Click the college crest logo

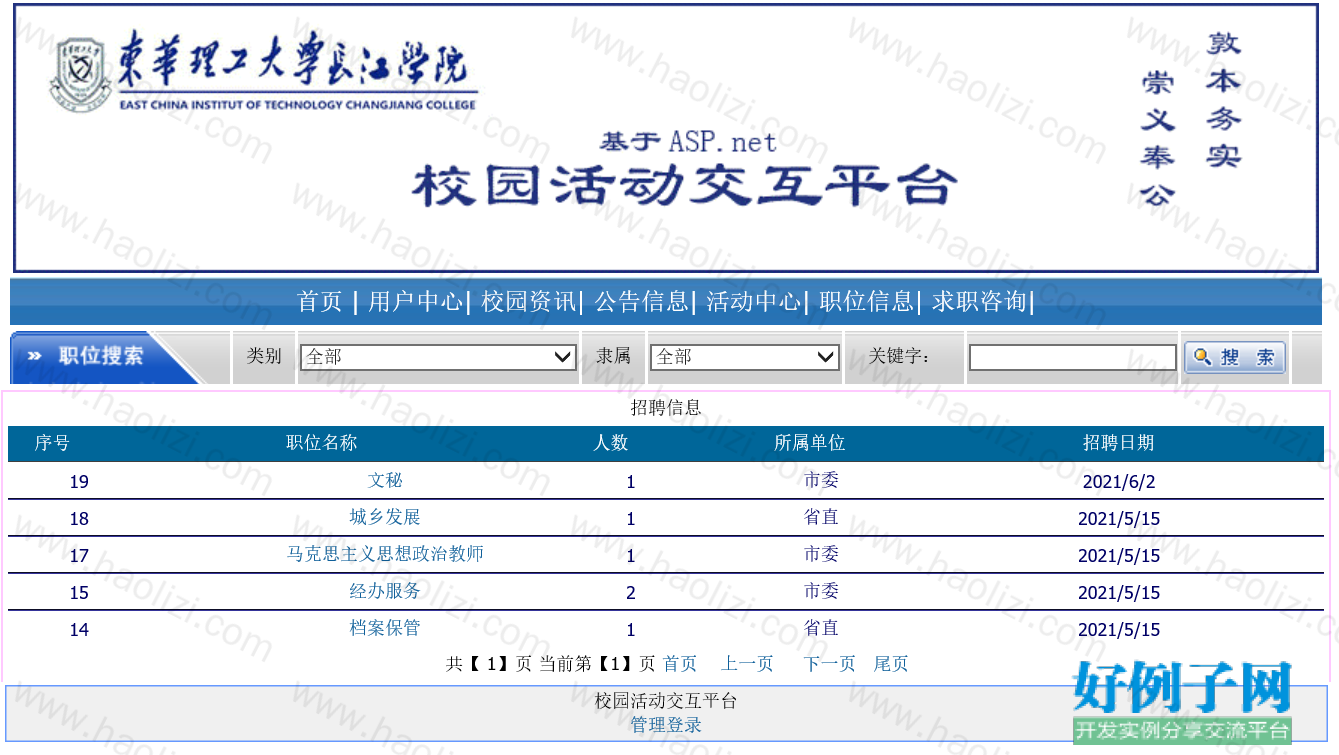(80, 74)
